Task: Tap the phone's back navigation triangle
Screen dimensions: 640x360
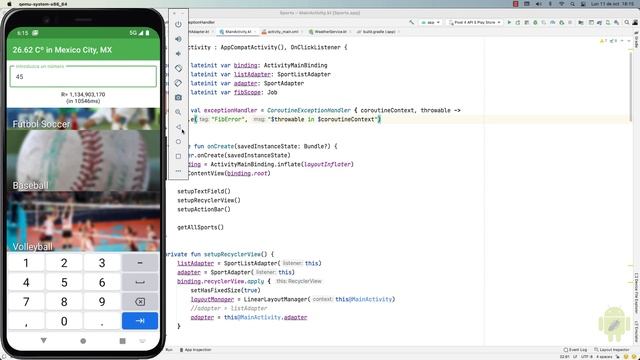Action: click(44, 340)
